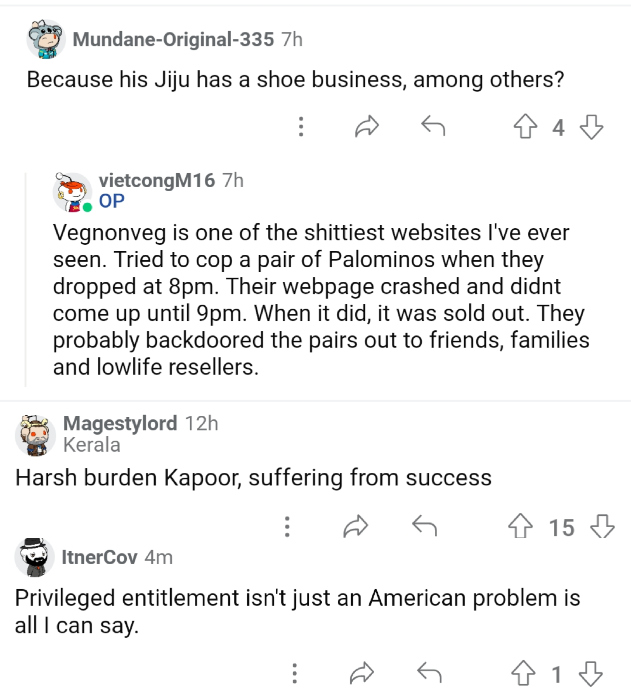The width and height of the screenshot is (631, 700).
Task: Open more options on Mundane-Original-335's comment
Action: 300,127
